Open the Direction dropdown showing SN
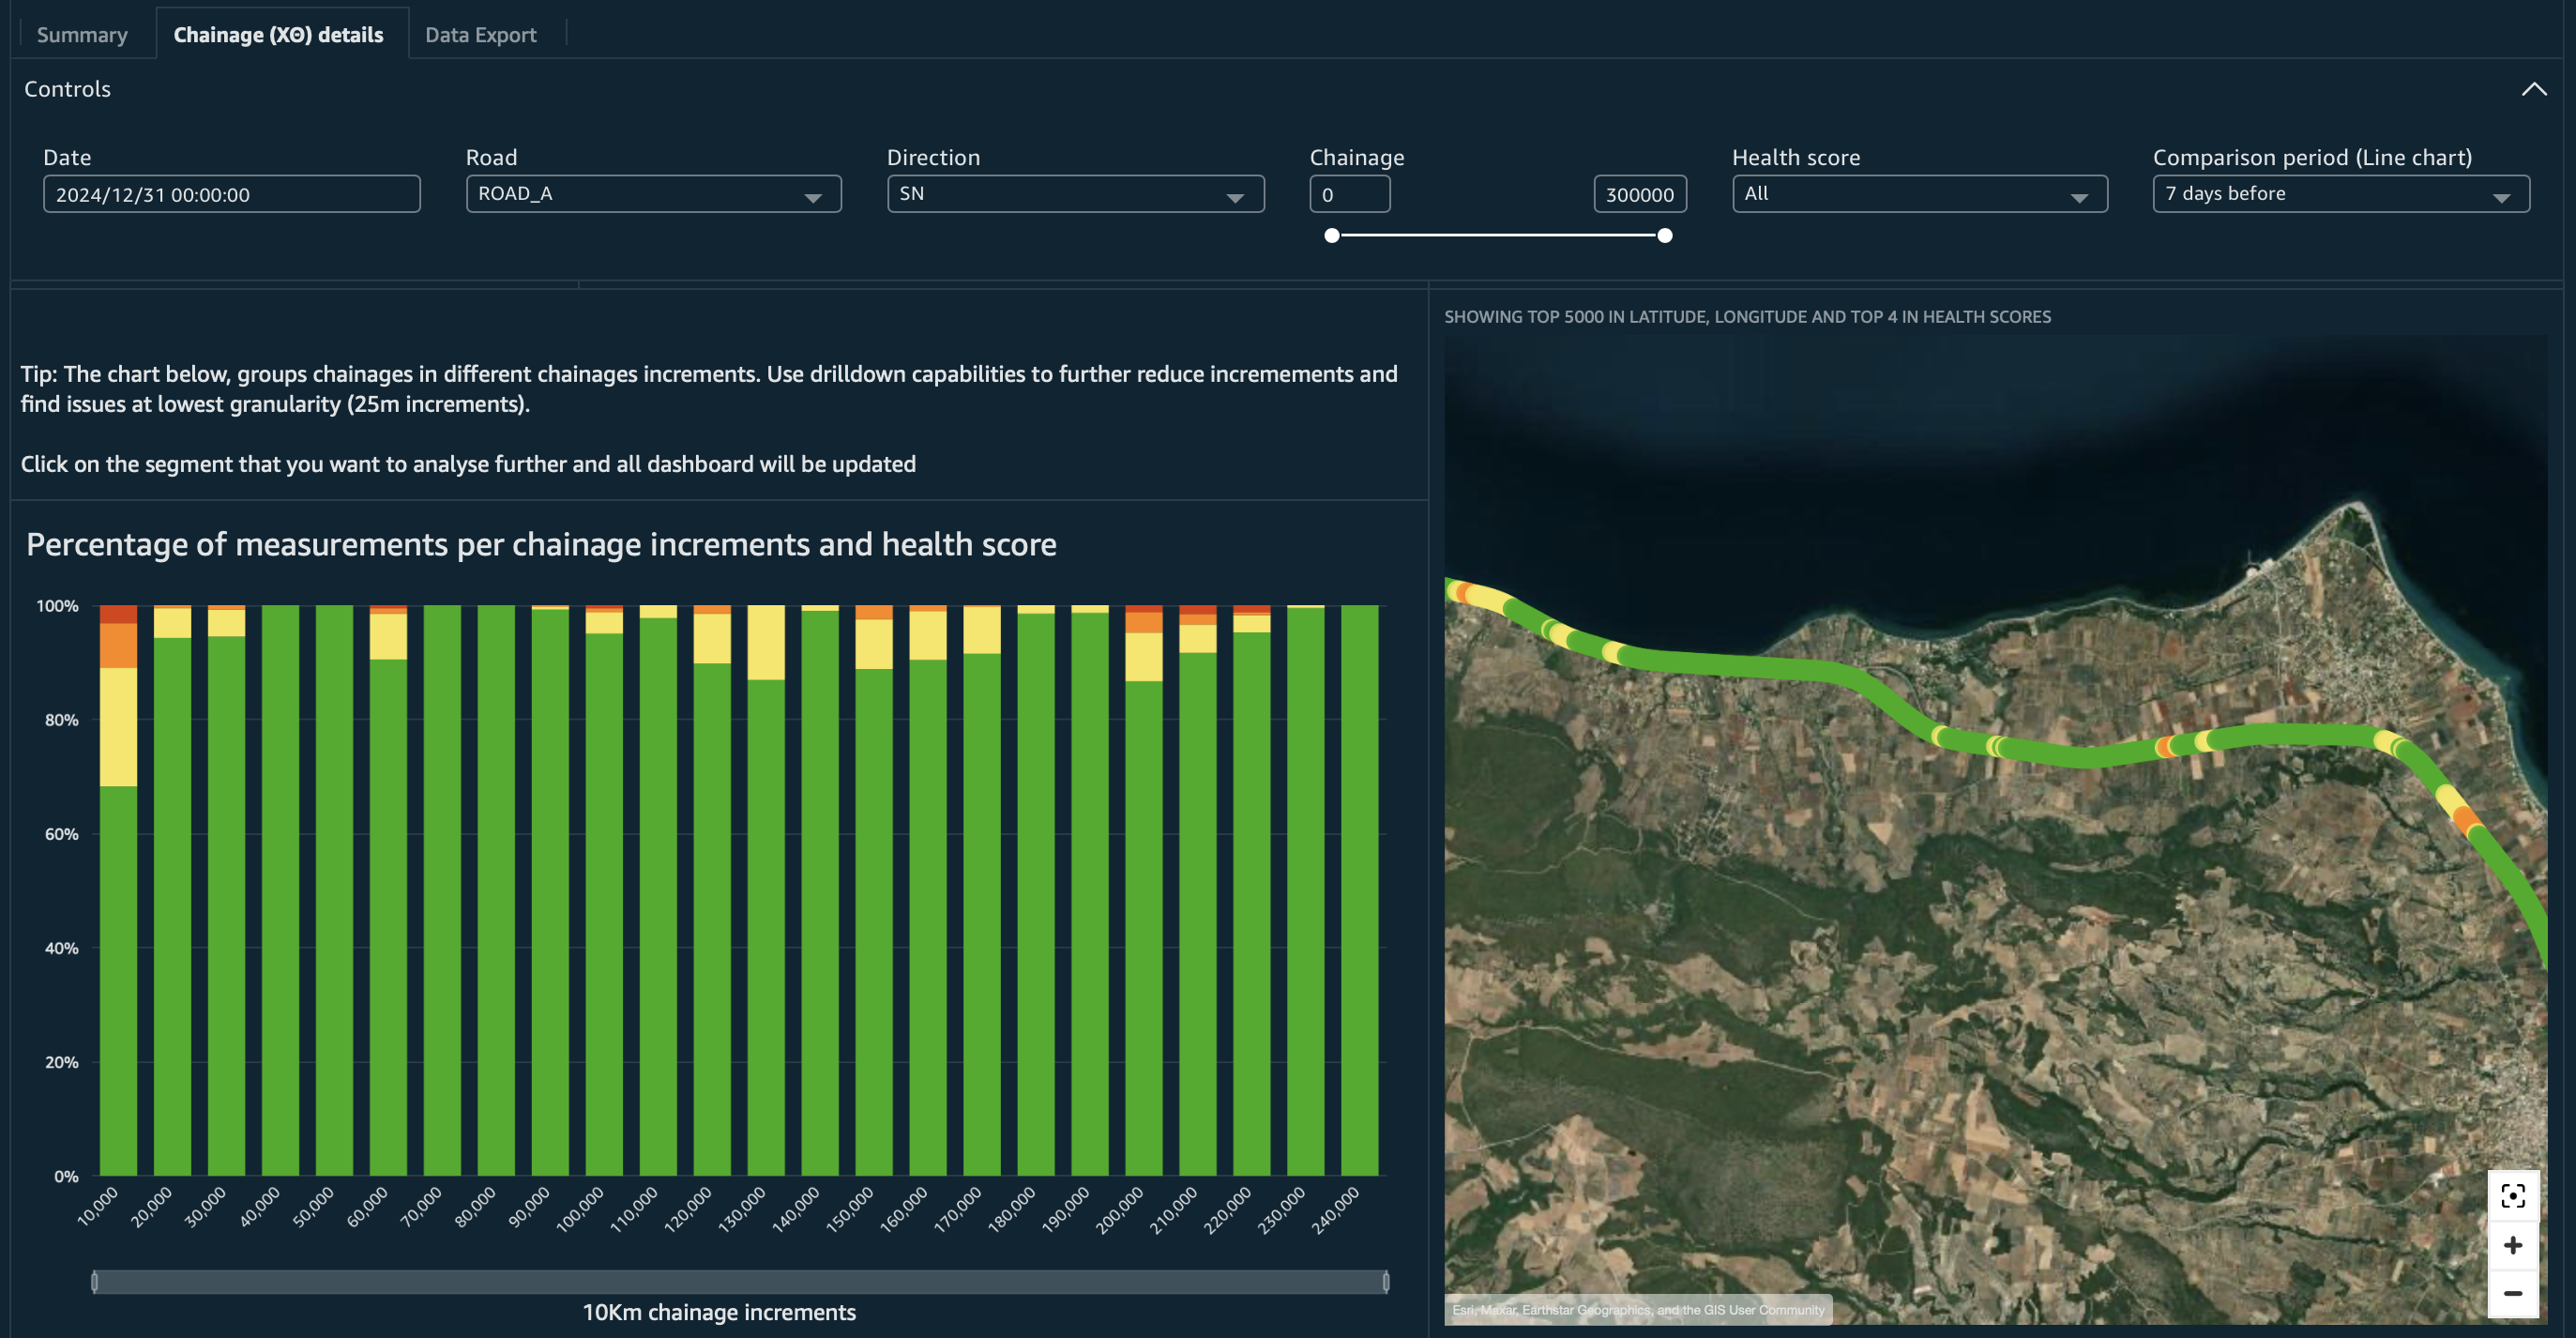The height and width of the screenshot is (1338, 2576). click(1075, 194)
